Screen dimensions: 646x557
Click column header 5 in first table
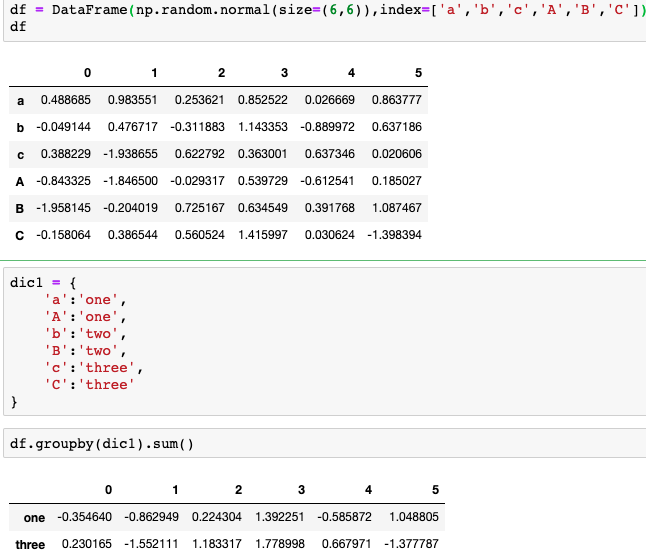[418, 73]
